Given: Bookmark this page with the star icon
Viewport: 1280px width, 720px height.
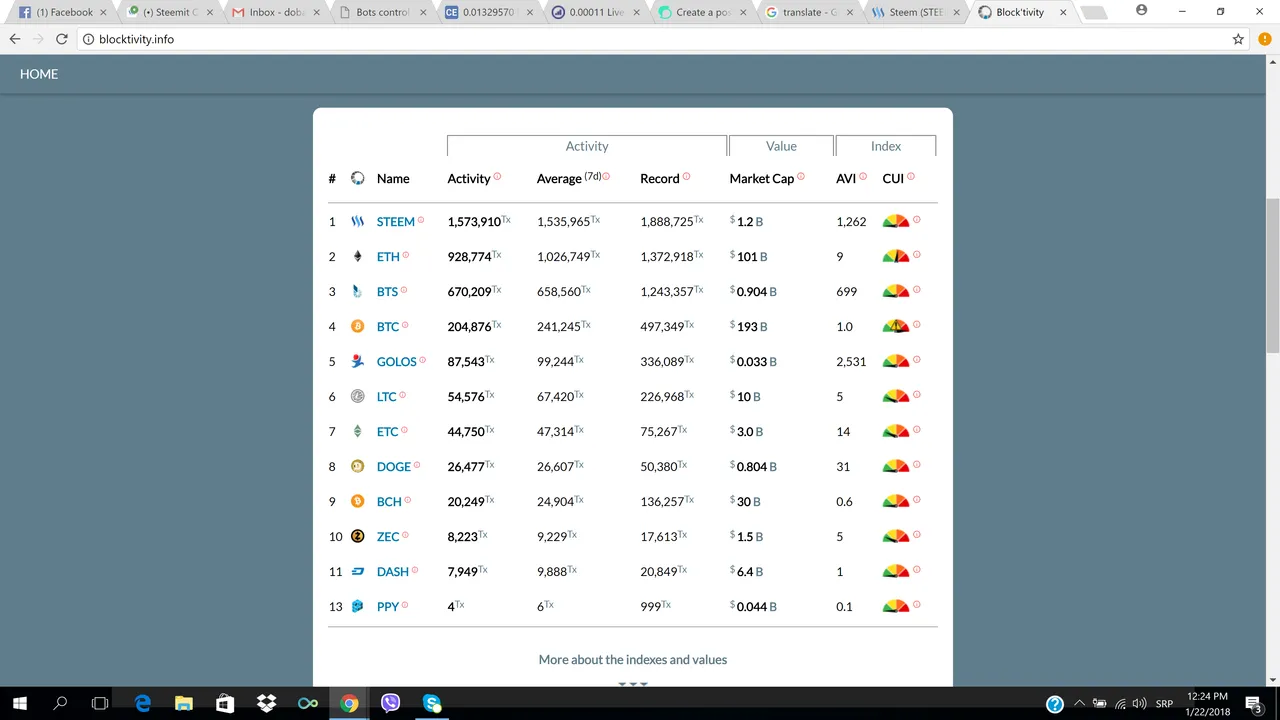Looking at the screenshot, I should click(1238, 39).
